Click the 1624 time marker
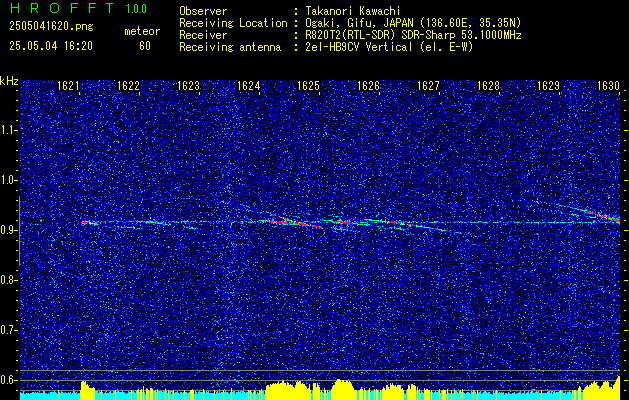This screenshot has height=400, width=629. click(x=248, y=86)
